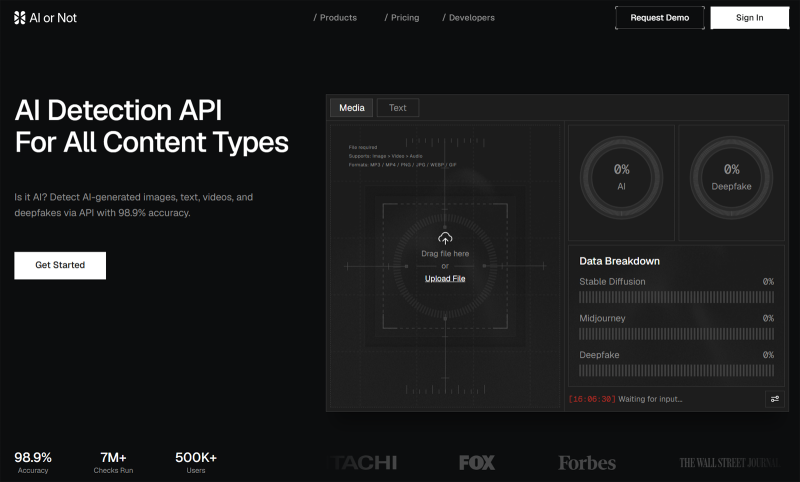Open the Products menu
This screenshot has width=800, height=482.
(335, 18)
